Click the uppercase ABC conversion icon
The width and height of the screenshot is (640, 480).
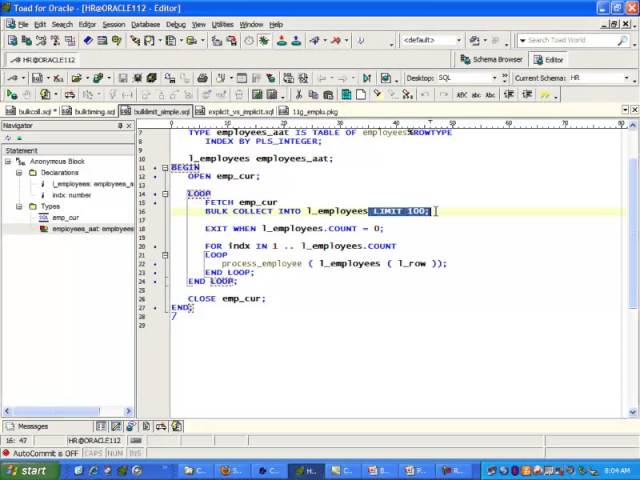tap(462, 95)
